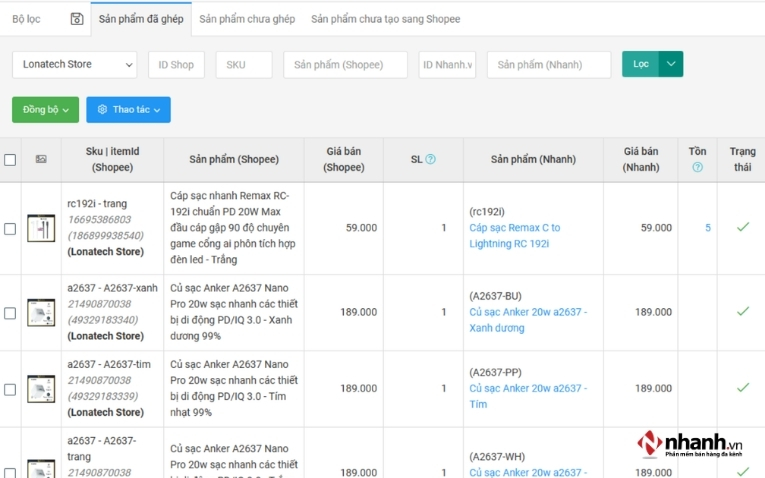Open the Thao tác dropdown menu

pos(128,110)
